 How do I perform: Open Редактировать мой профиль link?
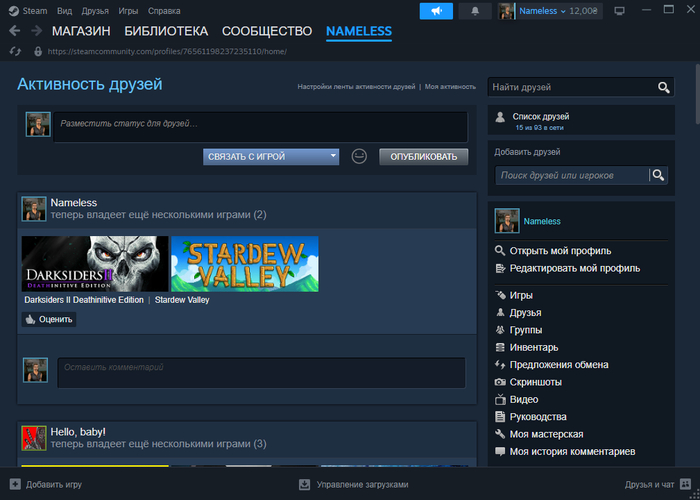tap(575, 268)
